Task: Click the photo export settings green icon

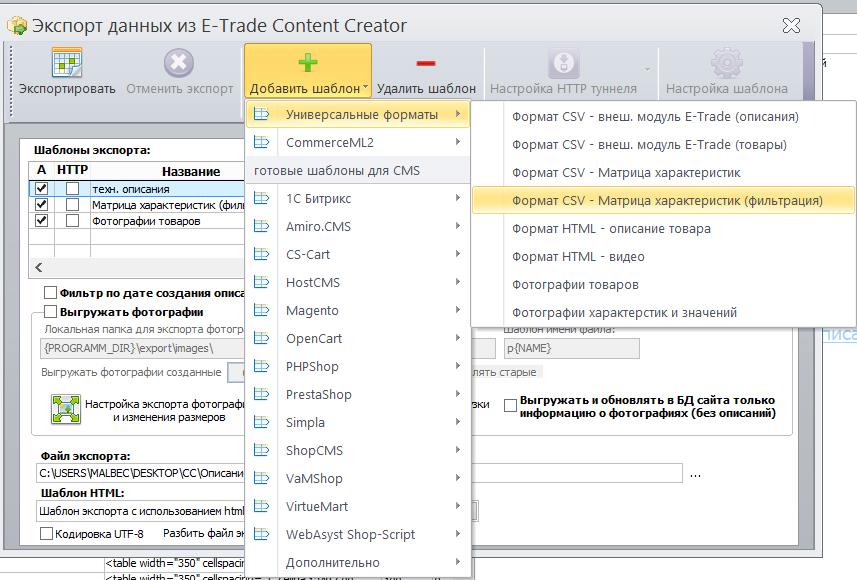Action: point(66,409)
